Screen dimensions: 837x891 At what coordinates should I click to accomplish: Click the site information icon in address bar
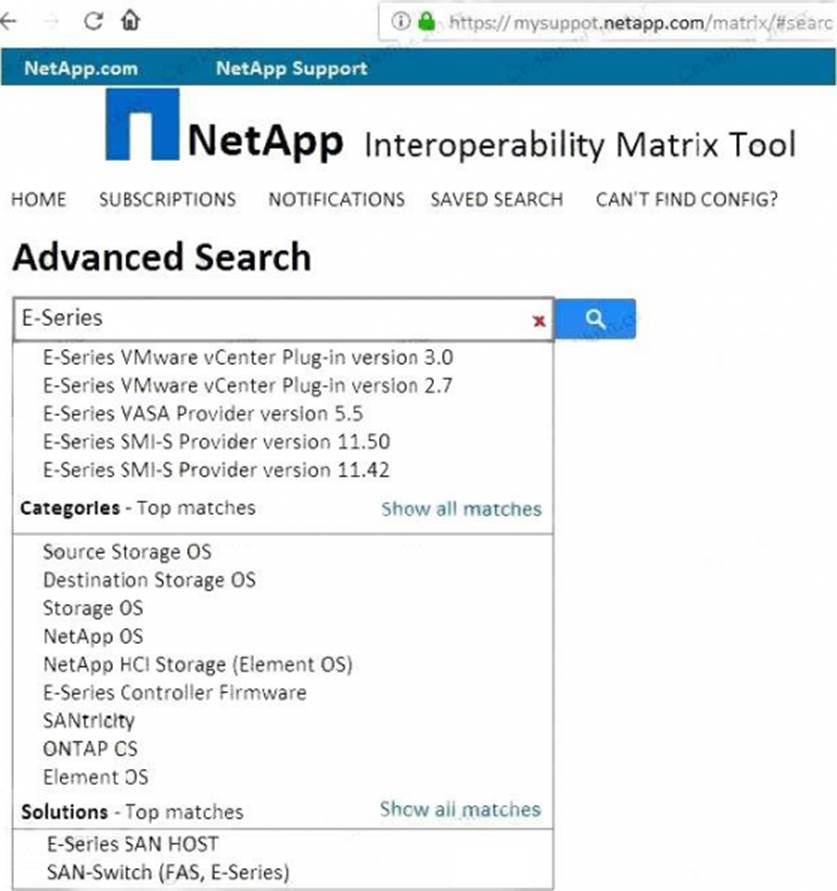point(400,21)
